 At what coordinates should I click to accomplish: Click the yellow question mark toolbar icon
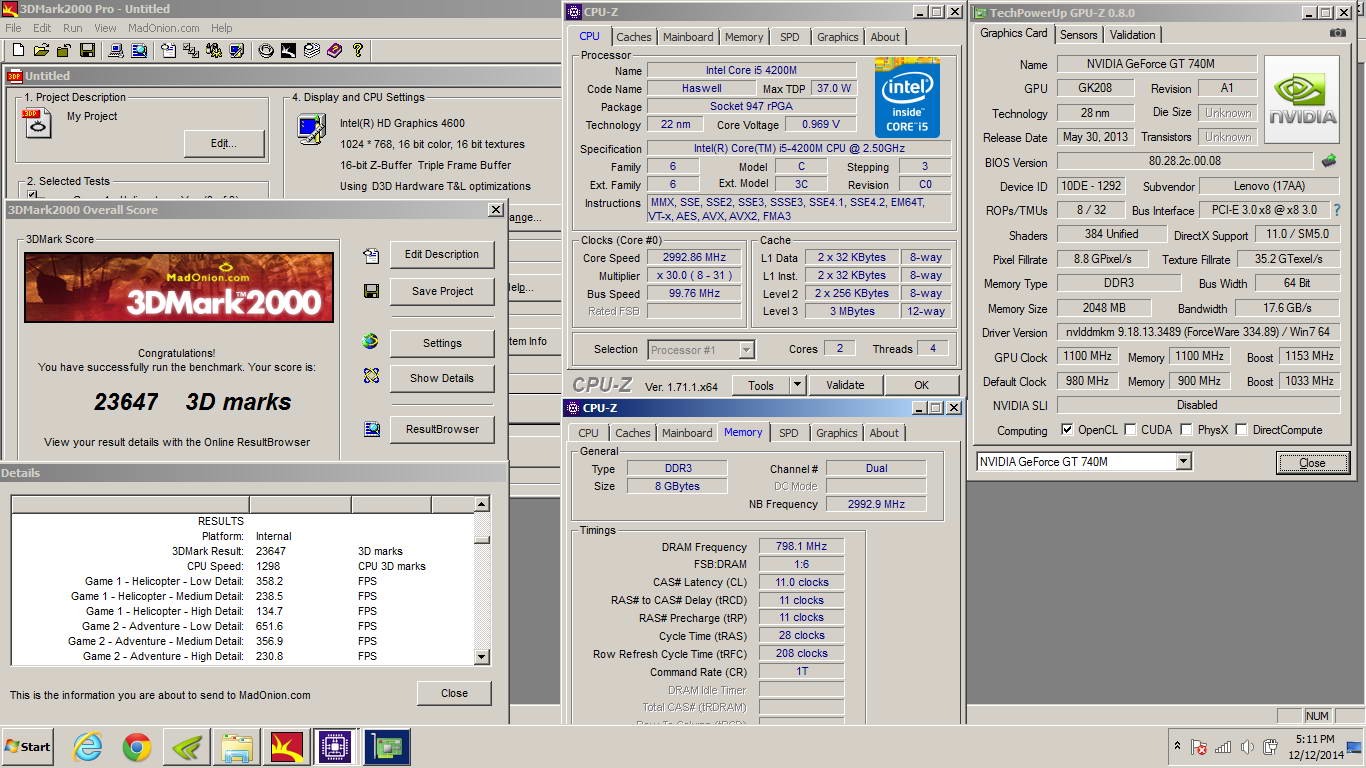click(358, 50)
